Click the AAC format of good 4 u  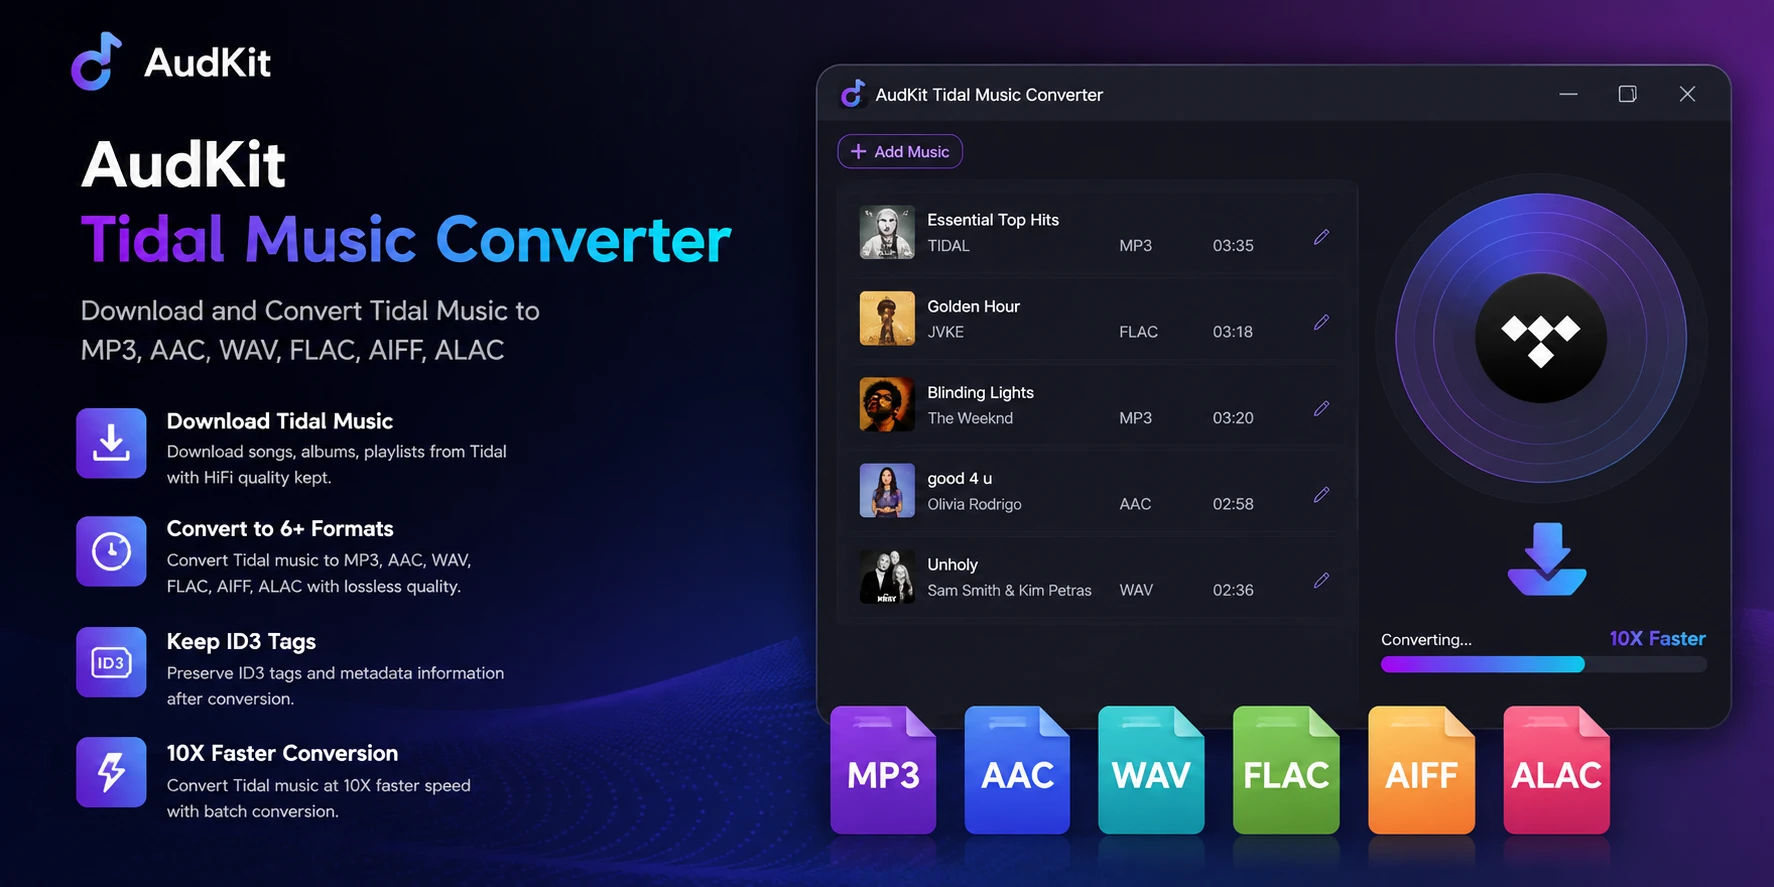point(1135,504)
